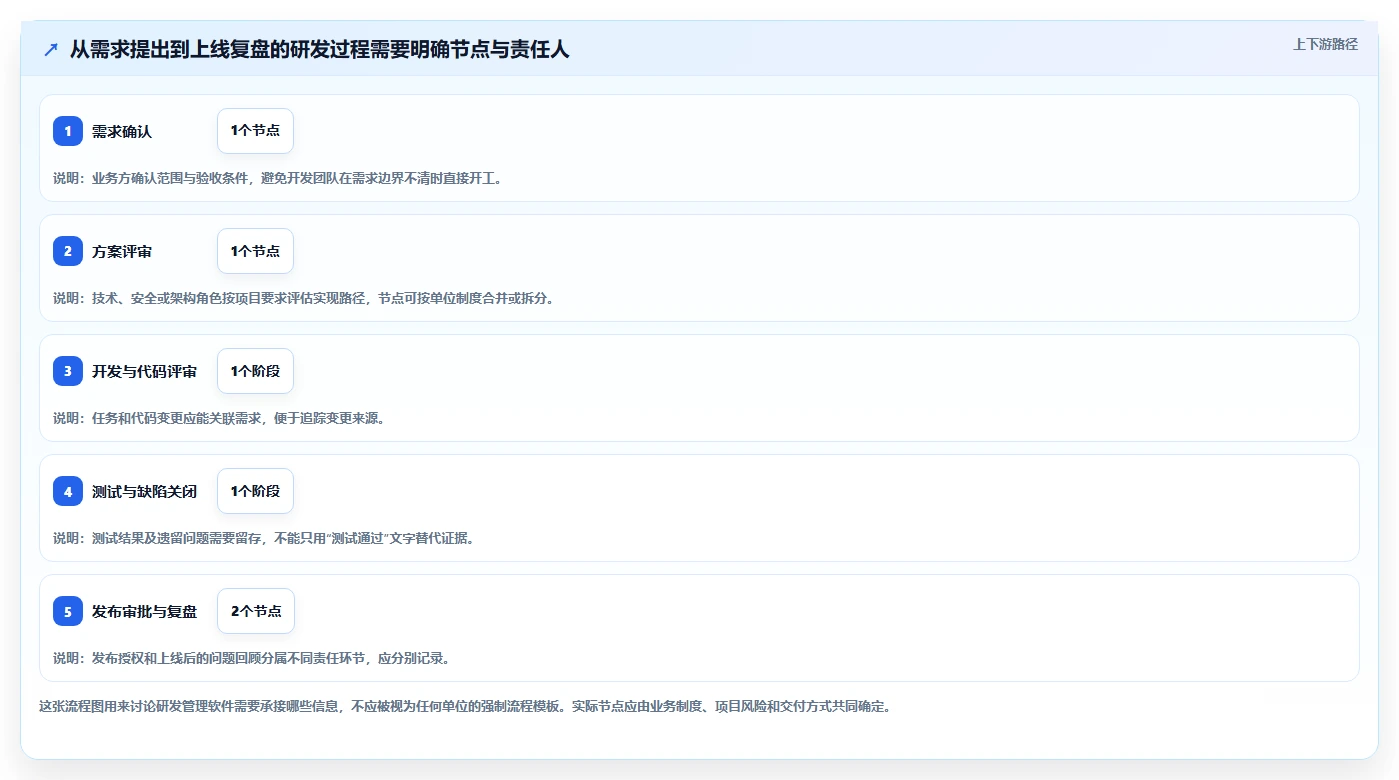Screen dimensions: 1399x780
Task: Click the description starting 任务和代码变更应能关联需求
Action: tap(219, 418)
